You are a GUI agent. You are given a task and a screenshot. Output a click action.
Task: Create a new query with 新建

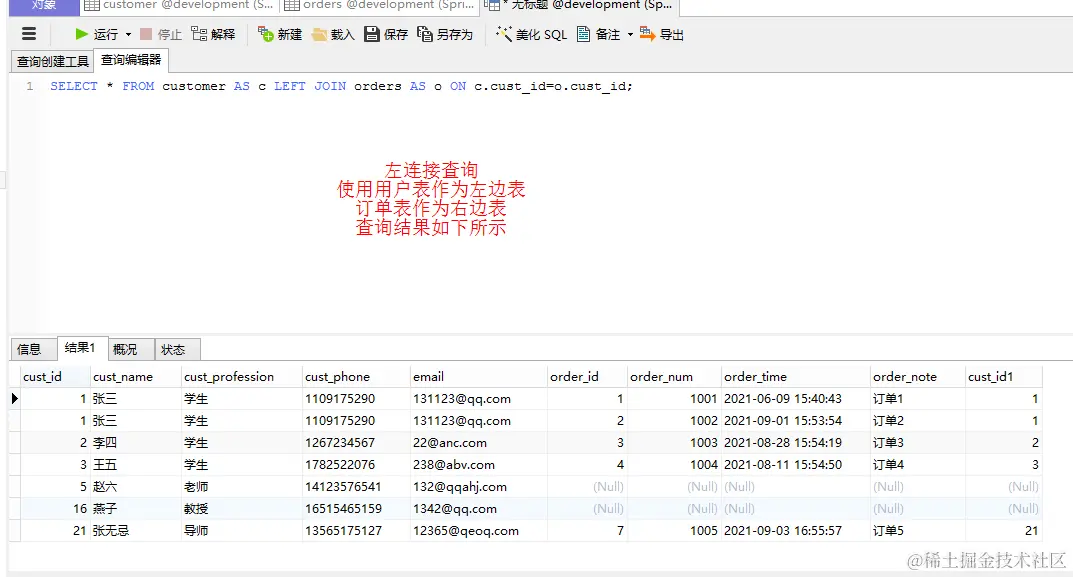click(279, 33)
